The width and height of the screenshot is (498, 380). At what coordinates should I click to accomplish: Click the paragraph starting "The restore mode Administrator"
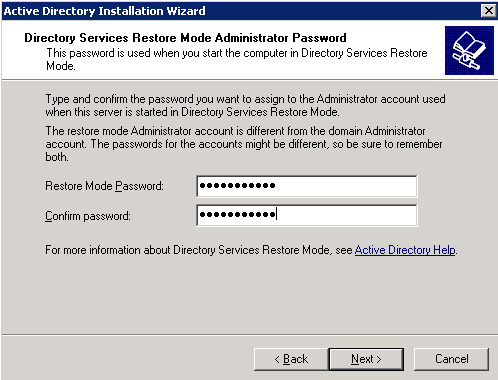pos(244,144)
